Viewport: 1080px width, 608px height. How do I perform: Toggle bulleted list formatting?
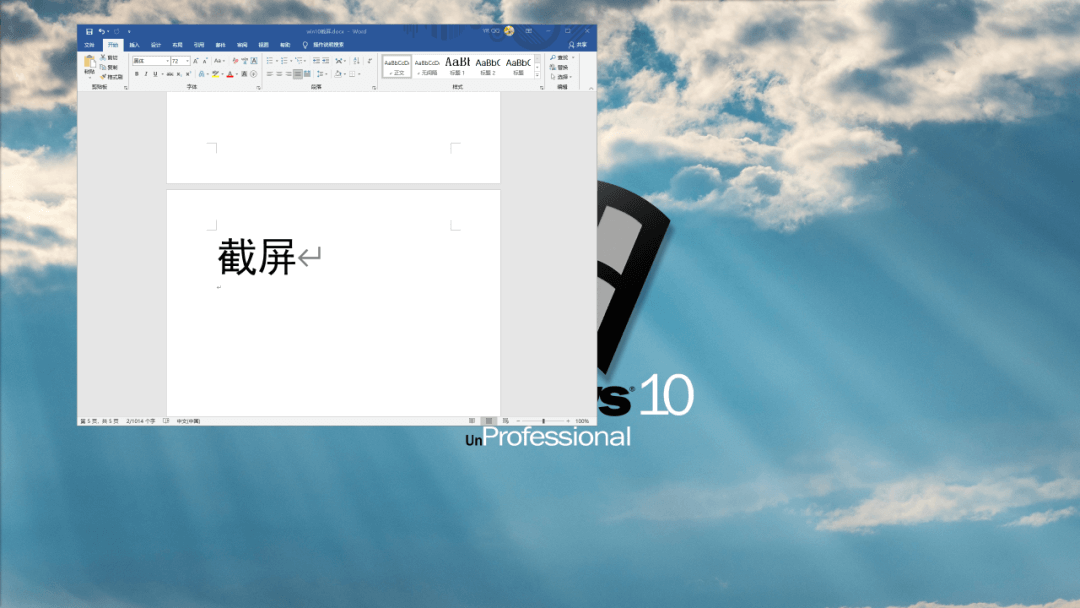[x=268, y=60]
